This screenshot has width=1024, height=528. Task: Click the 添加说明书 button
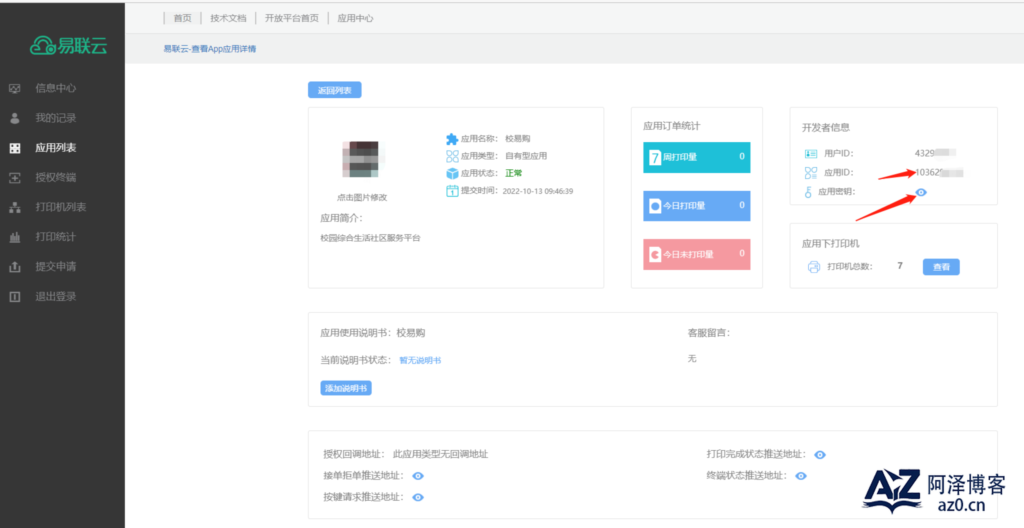(346, 388)
